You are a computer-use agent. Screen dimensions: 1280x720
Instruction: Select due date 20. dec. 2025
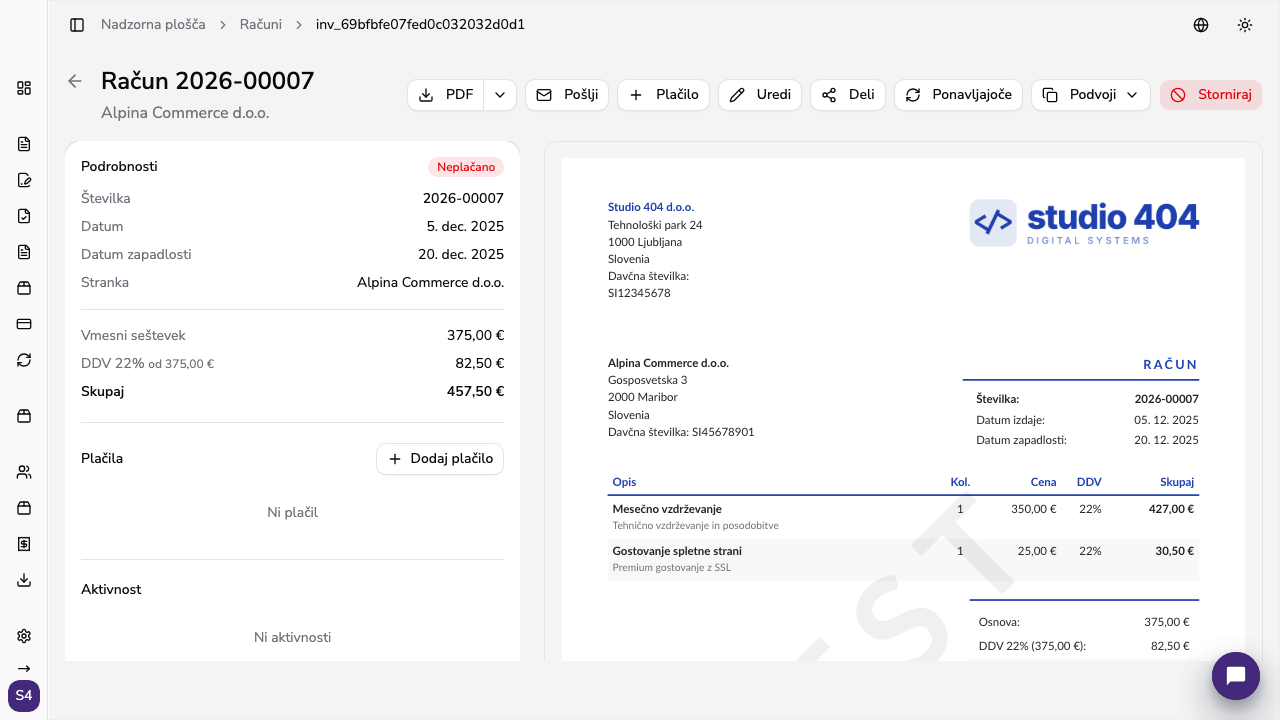461,254
